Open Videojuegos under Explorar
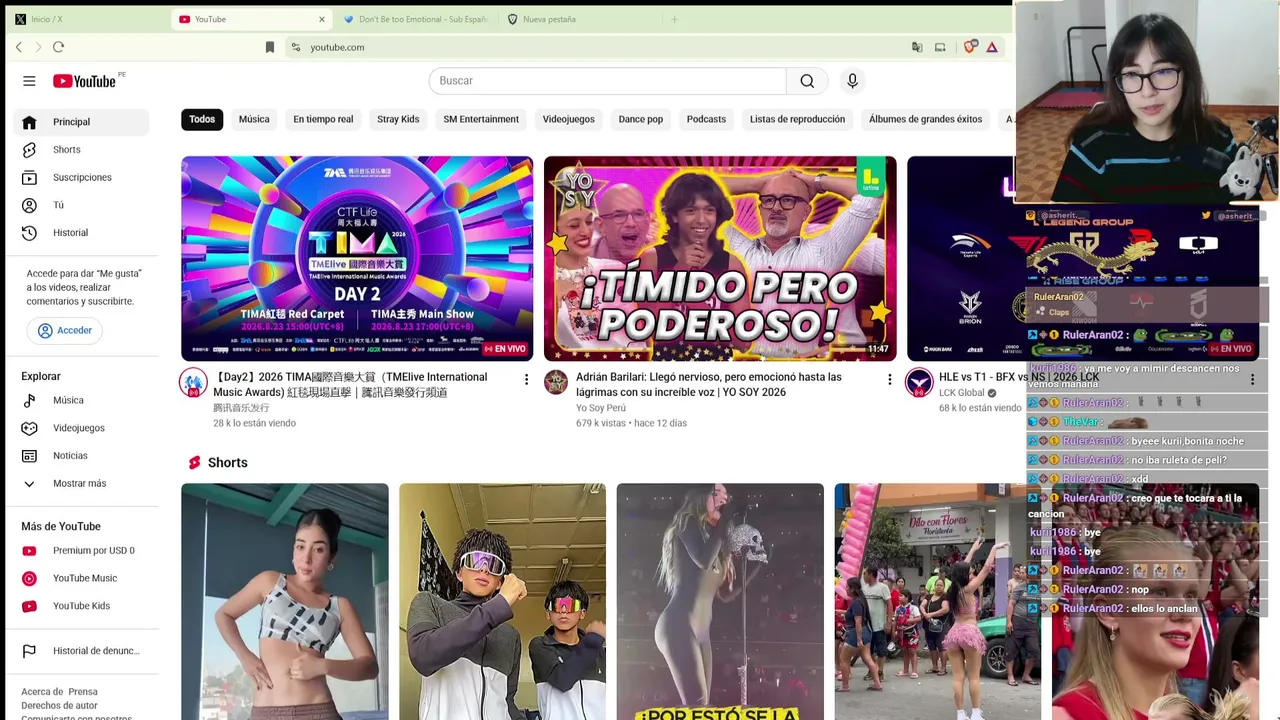Image resolution: width=1280 pixels, height=720 pixels. (x=80, y=428)
